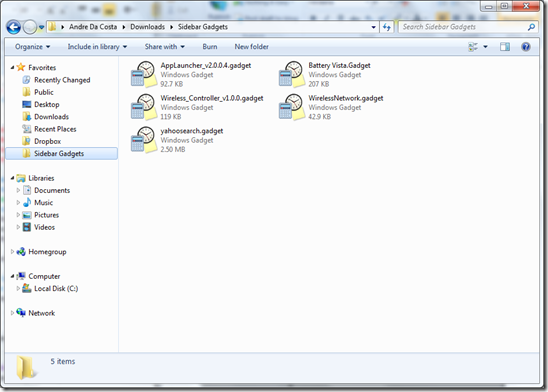The height and width of the screenshot is (392, 548).
Task: Click the yahoosearch.gadget file icon
Action: [143, 140]
